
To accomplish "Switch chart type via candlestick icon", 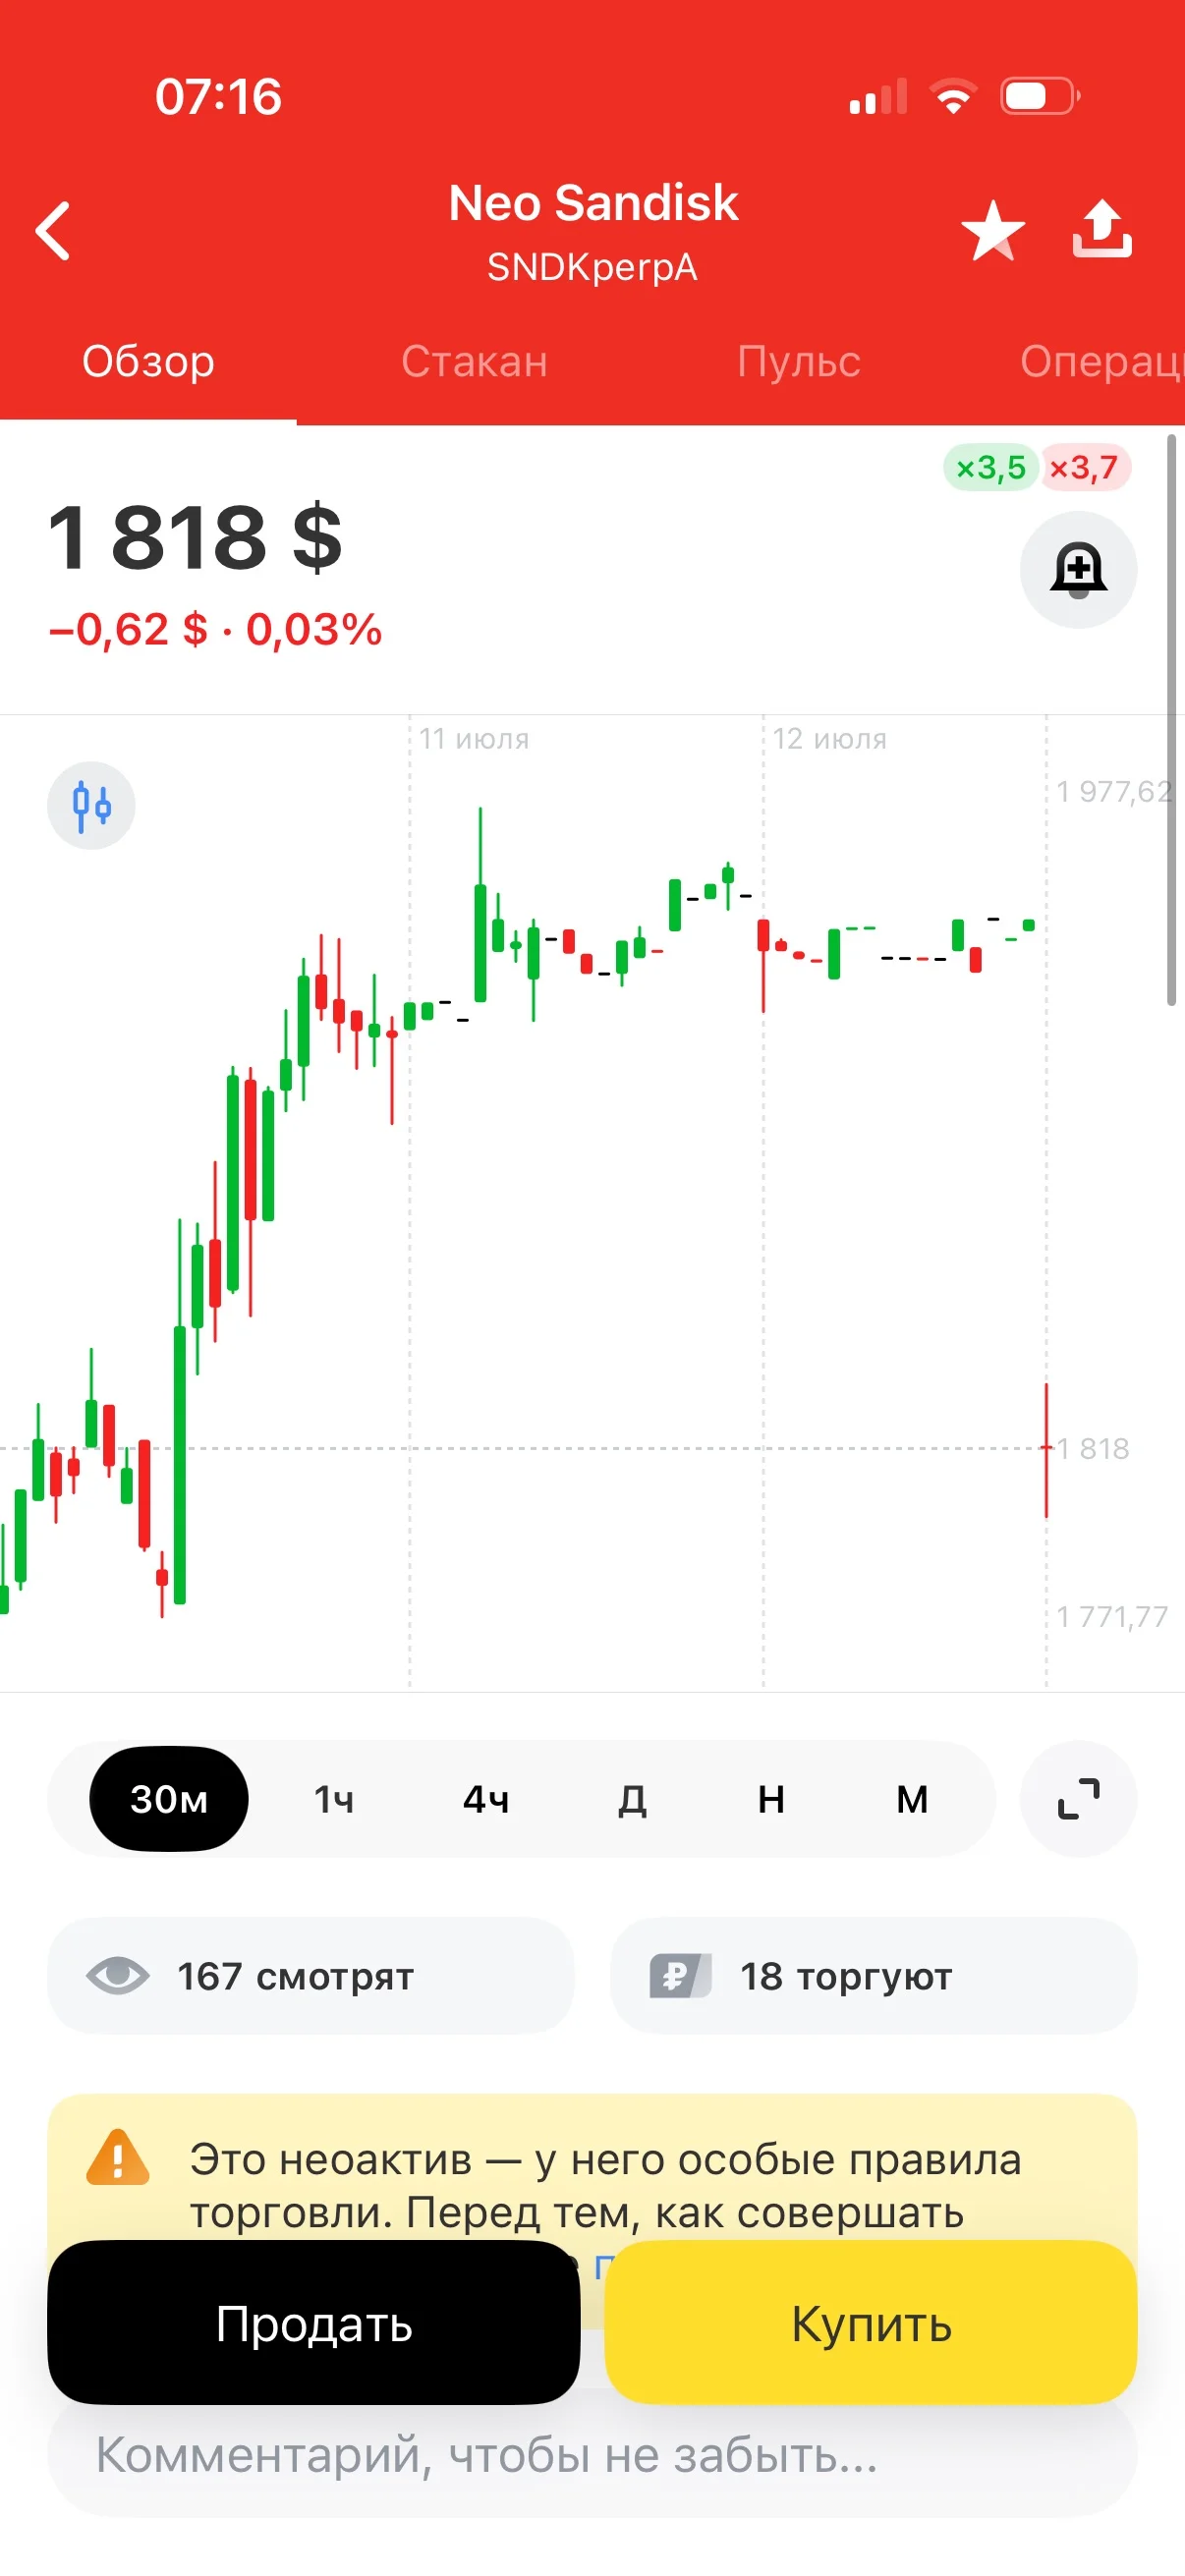I will coord(91,805).
